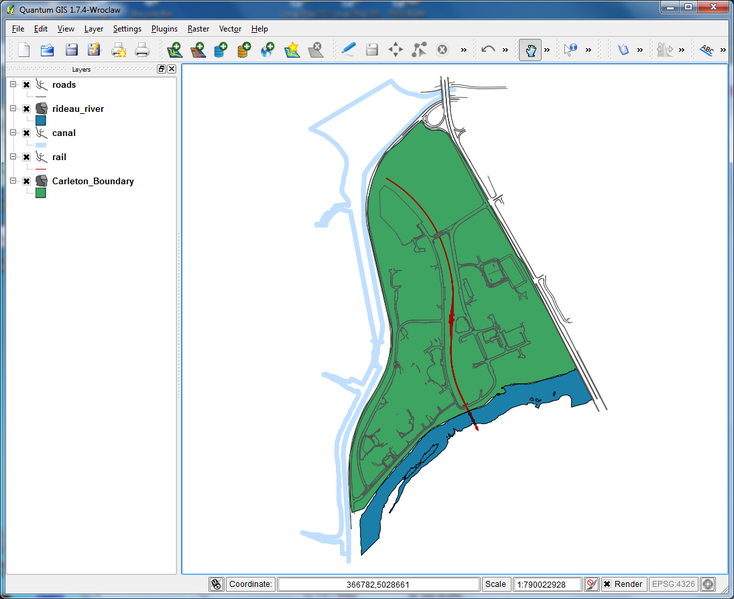Expand the hidden toolbar items after Undo
The height and width of the screenshot is (599, 734).
[x=505, y=49]
